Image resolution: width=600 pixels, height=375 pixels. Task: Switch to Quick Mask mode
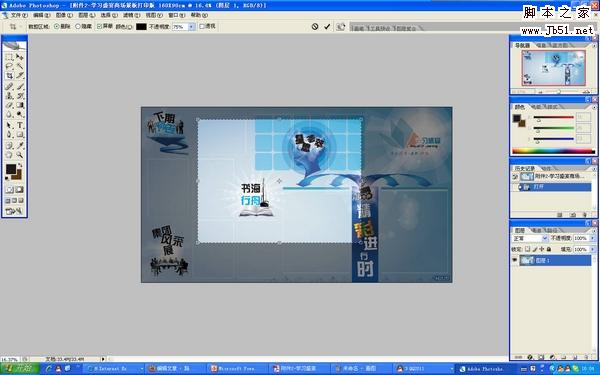[19, 189]
